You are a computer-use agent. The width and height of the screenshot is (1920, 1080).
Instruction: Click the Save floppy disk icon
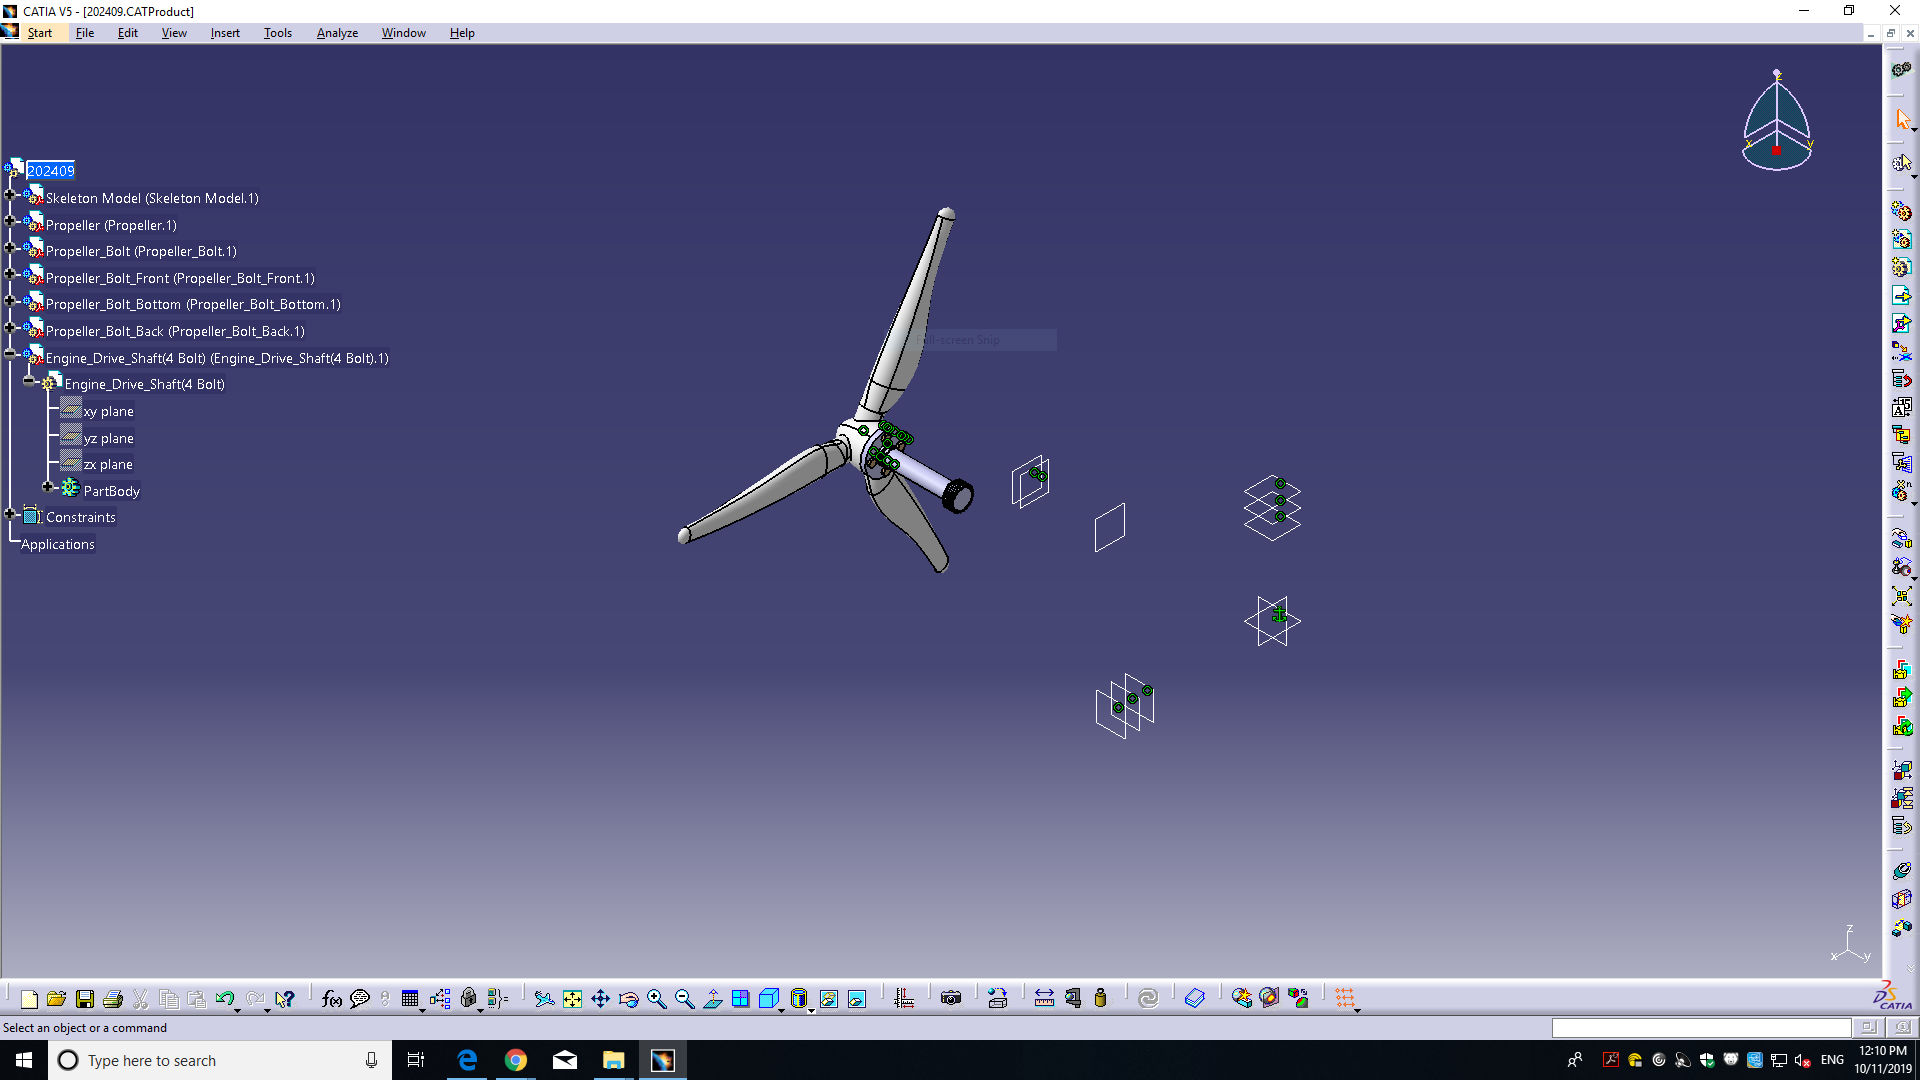(85, 998)
